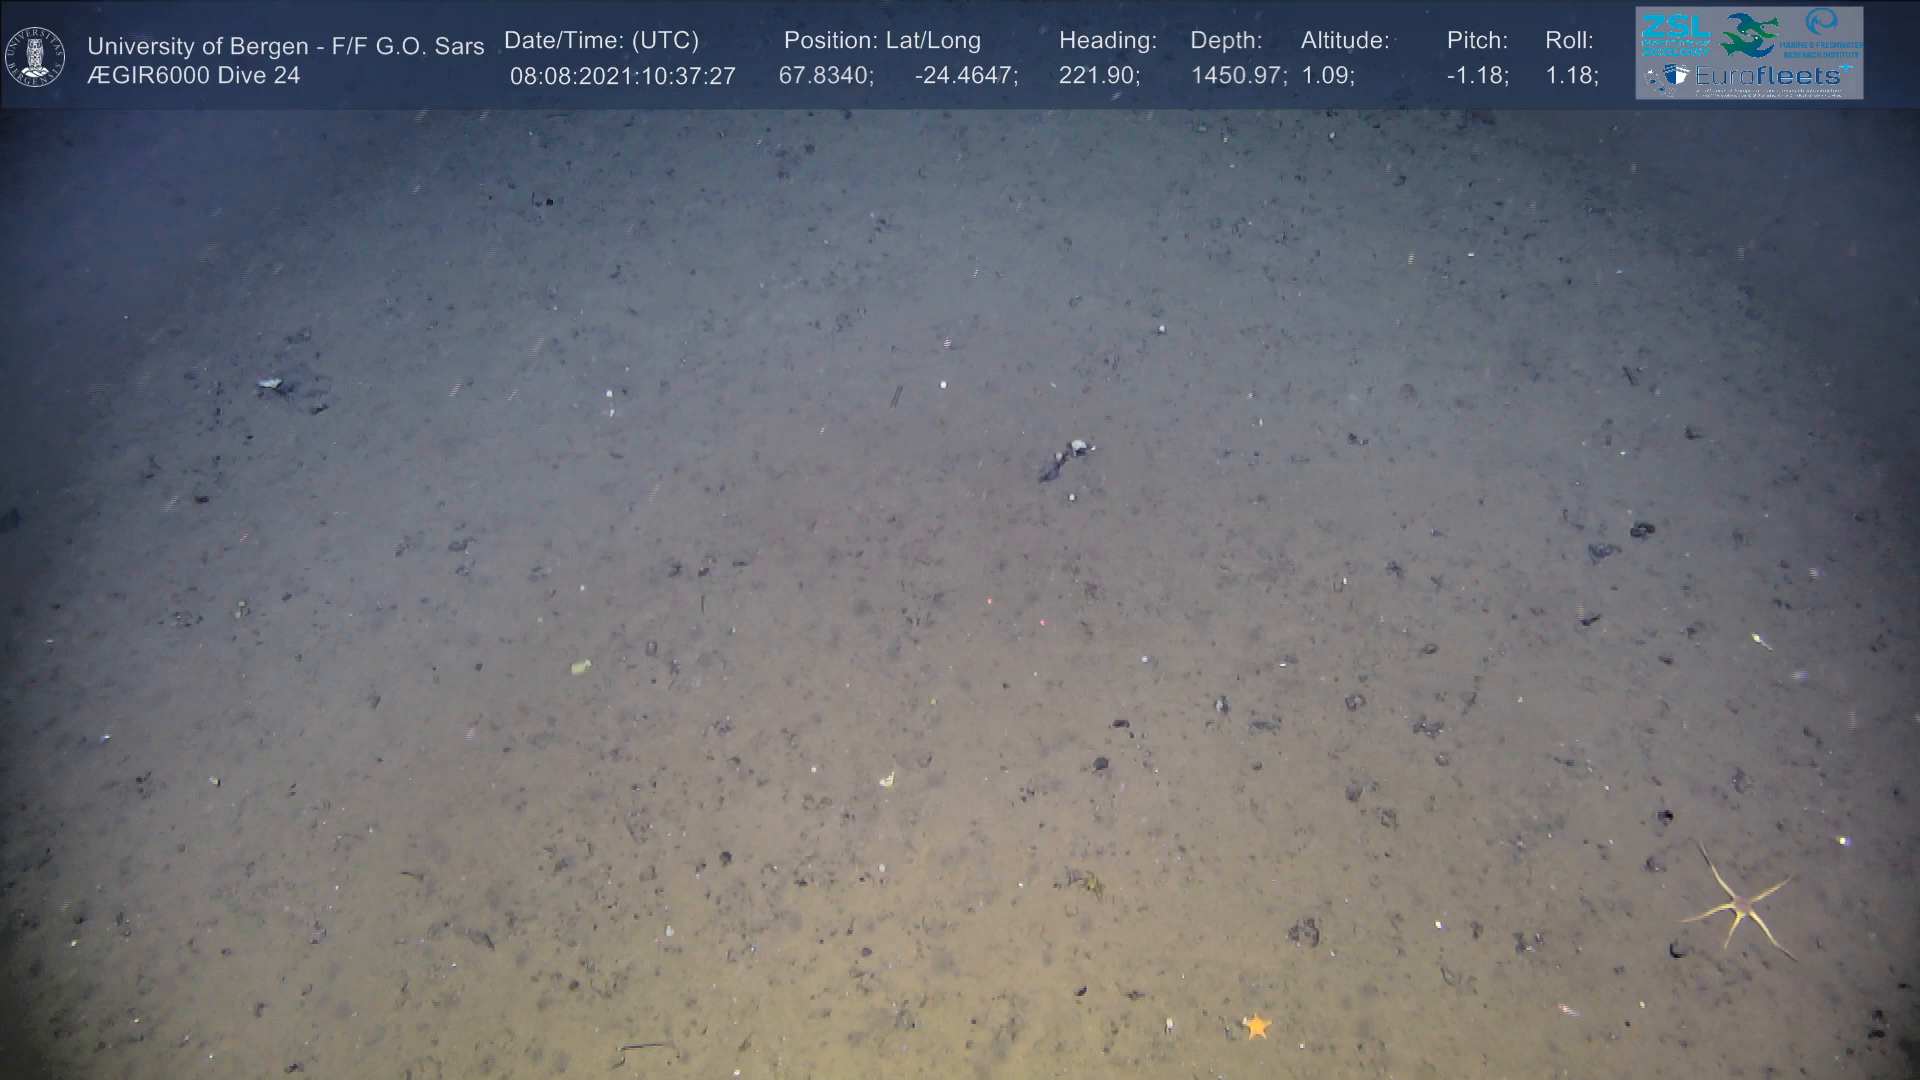This screenshot has height=1080, width=1920.
Task: Click the ZSL Institute of Zoology logo
Action: tap(1675, 34)
